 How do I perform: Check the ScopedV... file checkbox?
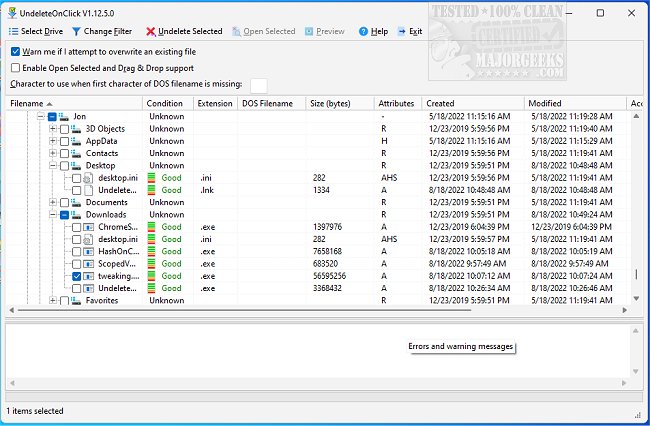click(76, 264)
